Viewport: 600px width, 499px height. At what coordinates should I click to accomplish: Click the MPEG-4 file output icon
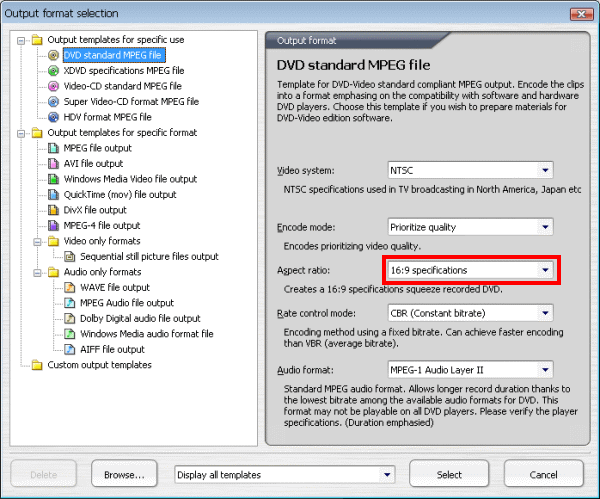tap(53, 225)
